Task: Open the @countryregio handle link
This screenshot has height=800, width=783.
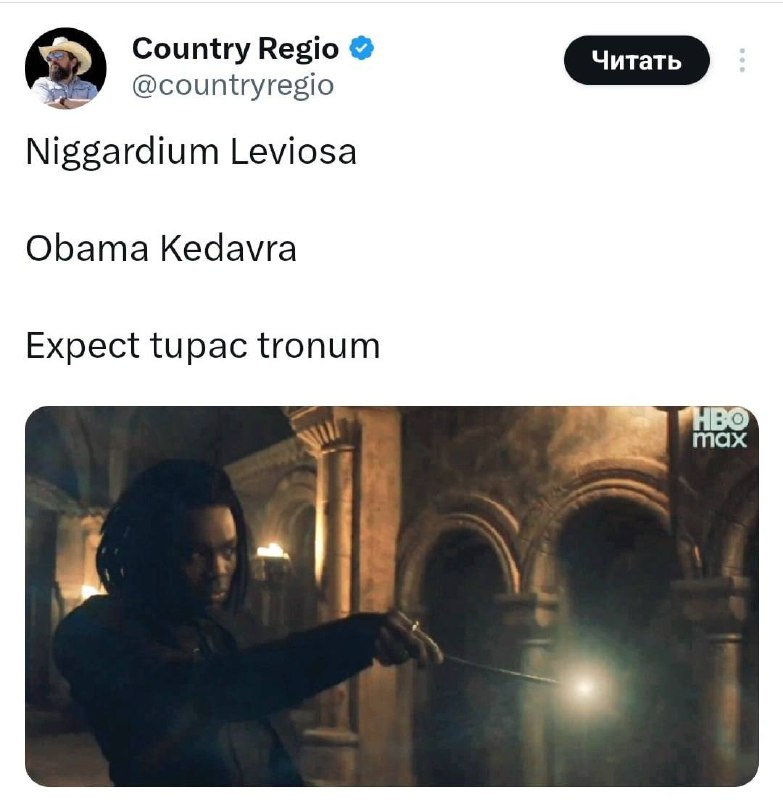Action: 233,85
